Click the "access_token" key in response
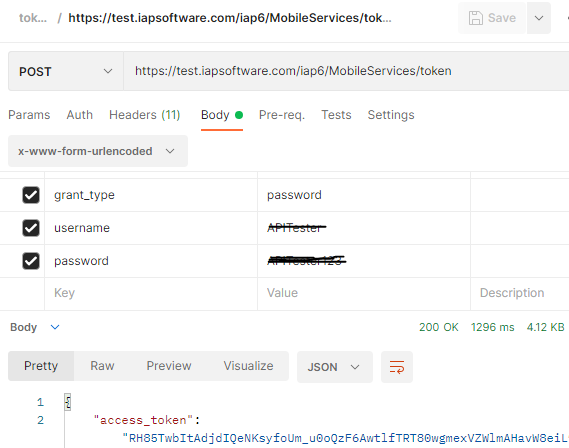This screenshot has width=569, height=448. 143,420
